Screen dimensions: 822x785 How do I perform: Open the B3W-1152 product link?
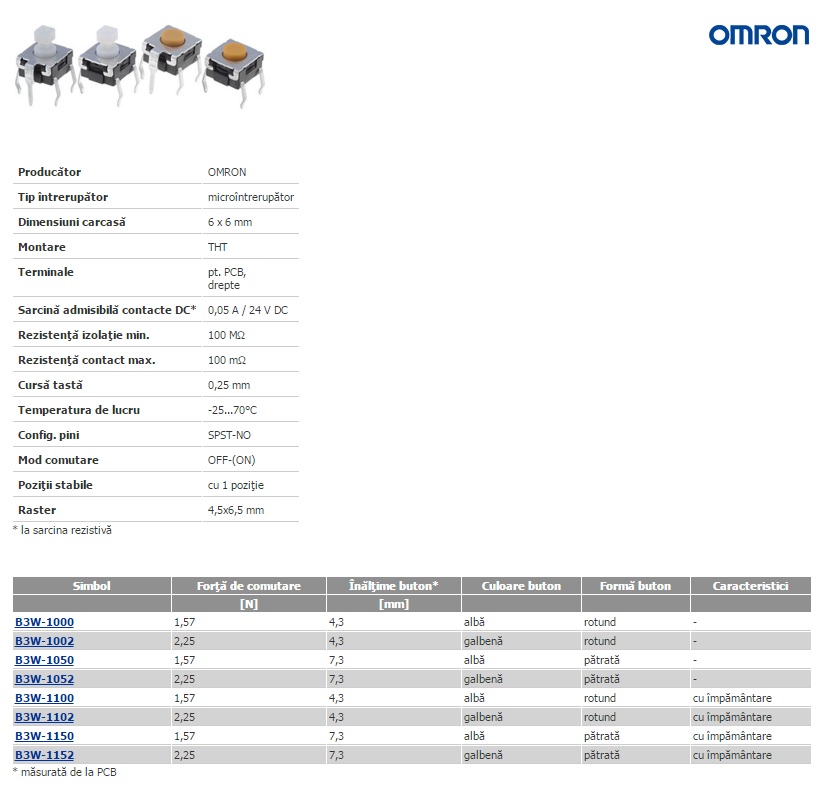[45, 755]
